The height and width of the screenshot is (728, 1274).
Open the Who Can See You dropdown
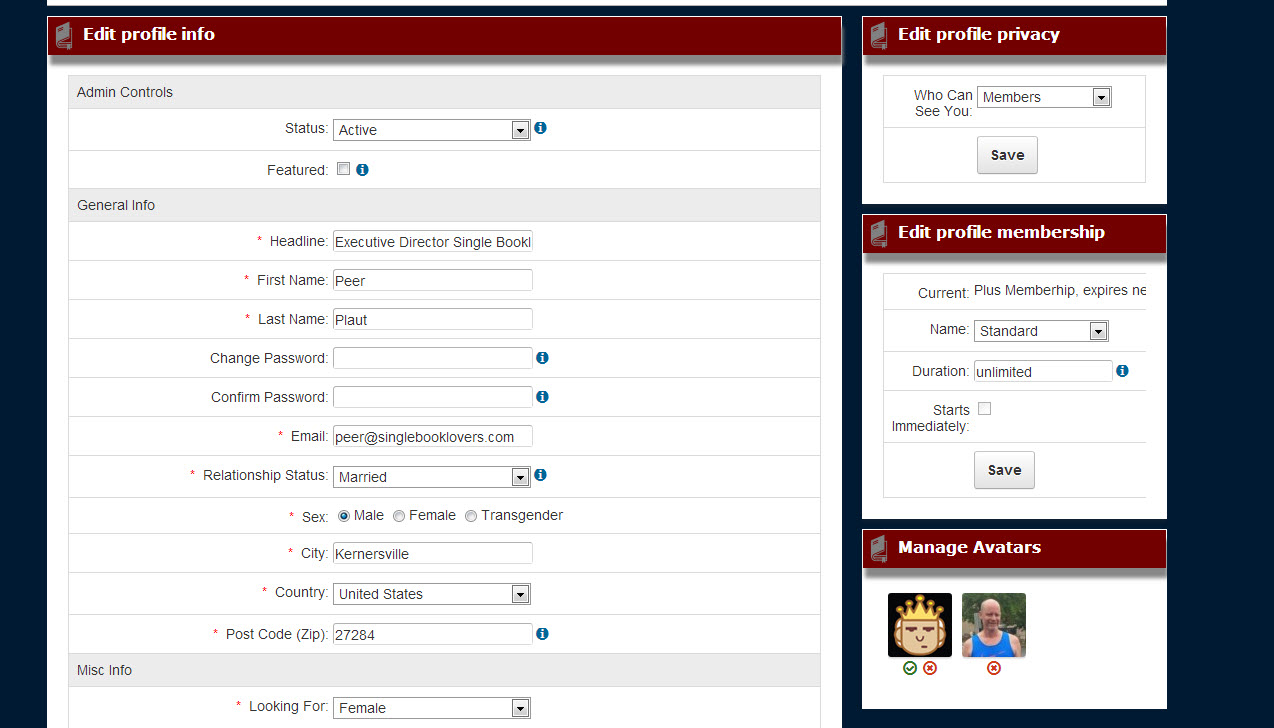[x=1044, y=97]
